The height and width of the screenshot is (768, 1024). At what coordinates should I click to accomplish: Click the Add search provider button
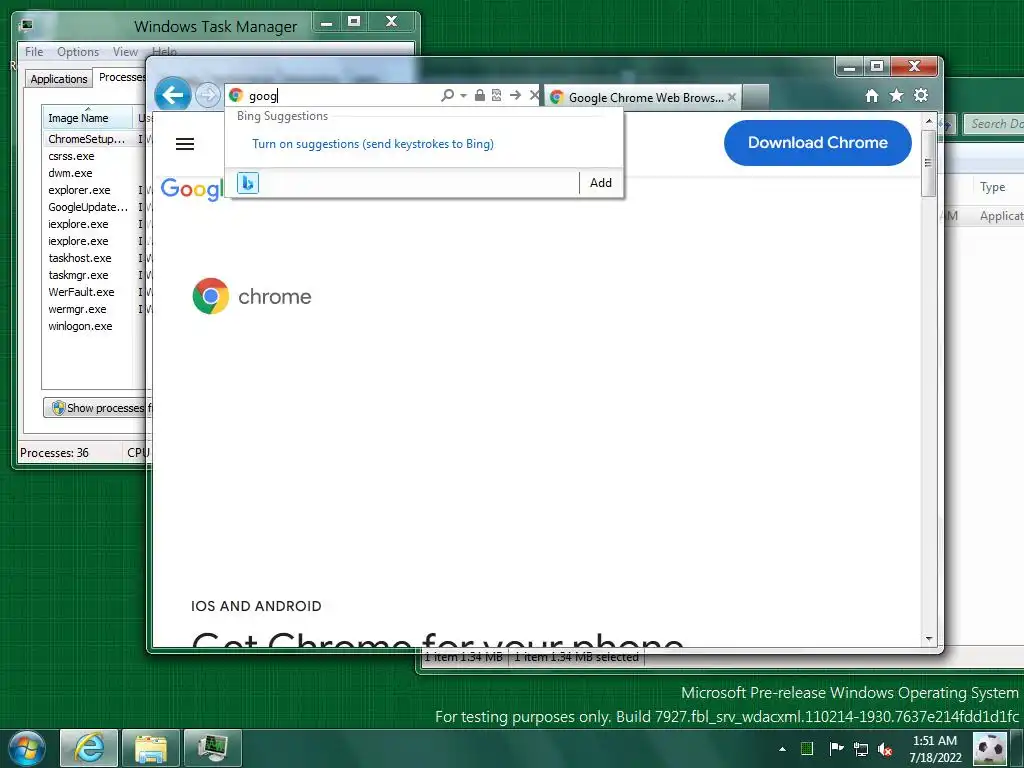(601, 183)
